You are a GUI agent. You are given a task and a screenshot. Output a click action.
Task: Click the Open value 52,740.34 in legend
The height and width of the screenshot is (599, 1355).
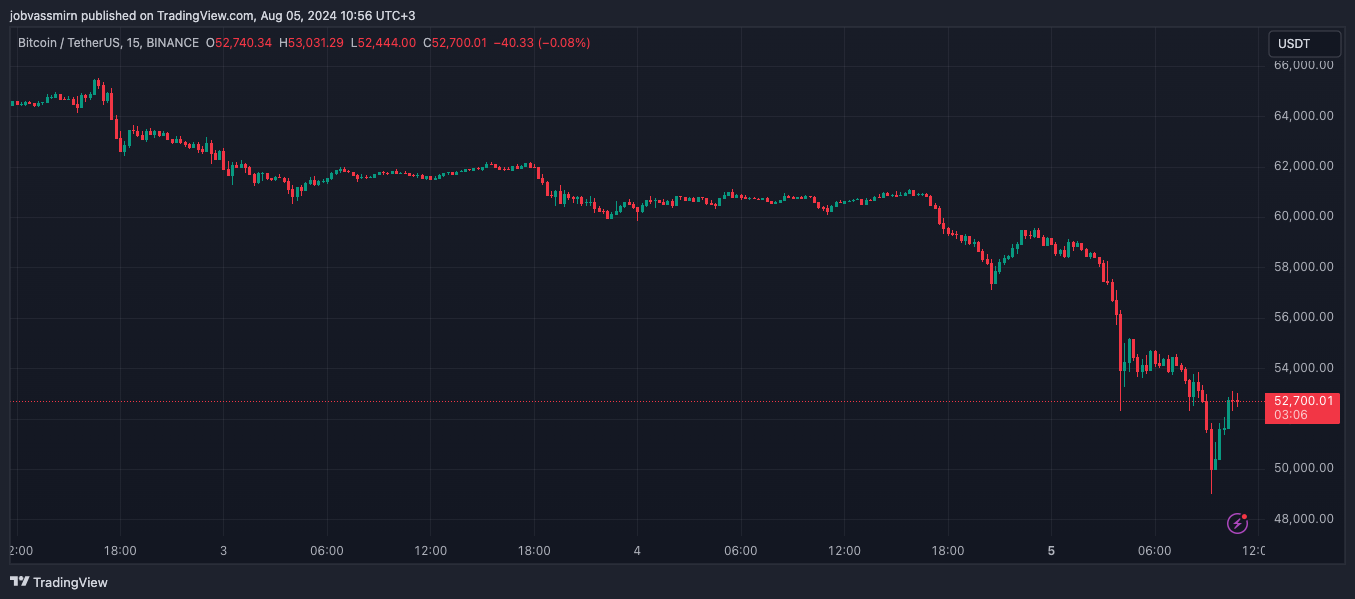[x=244, y=43]
